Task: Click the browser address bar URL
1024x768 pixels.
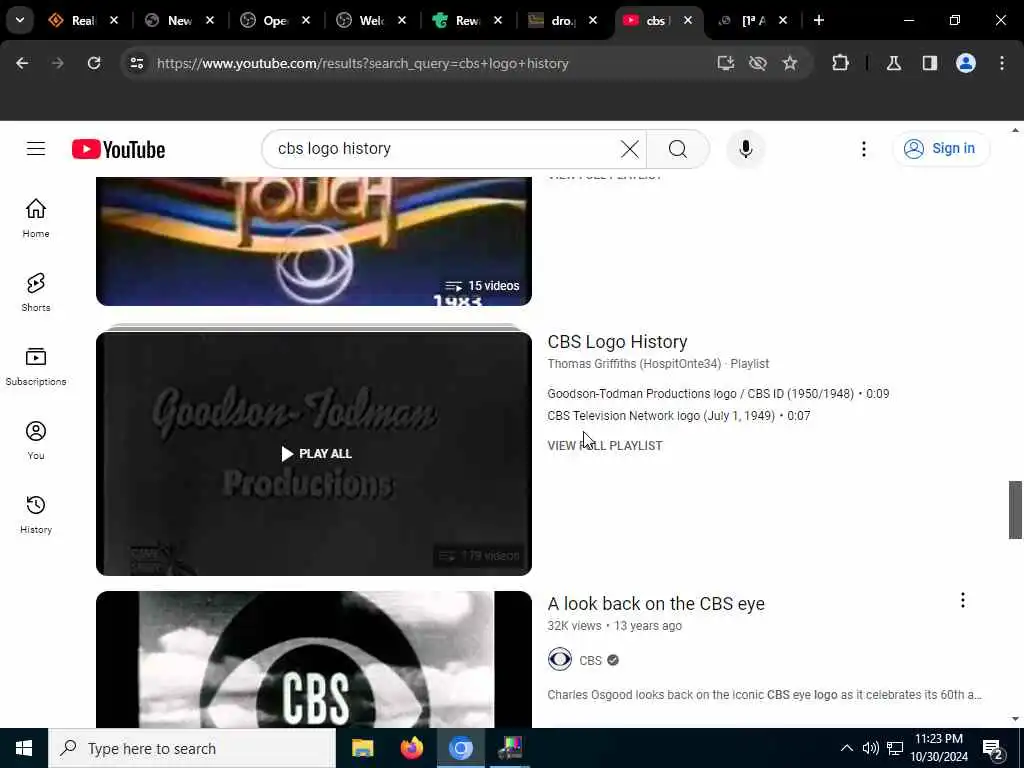Action: (x=362, y=63)
